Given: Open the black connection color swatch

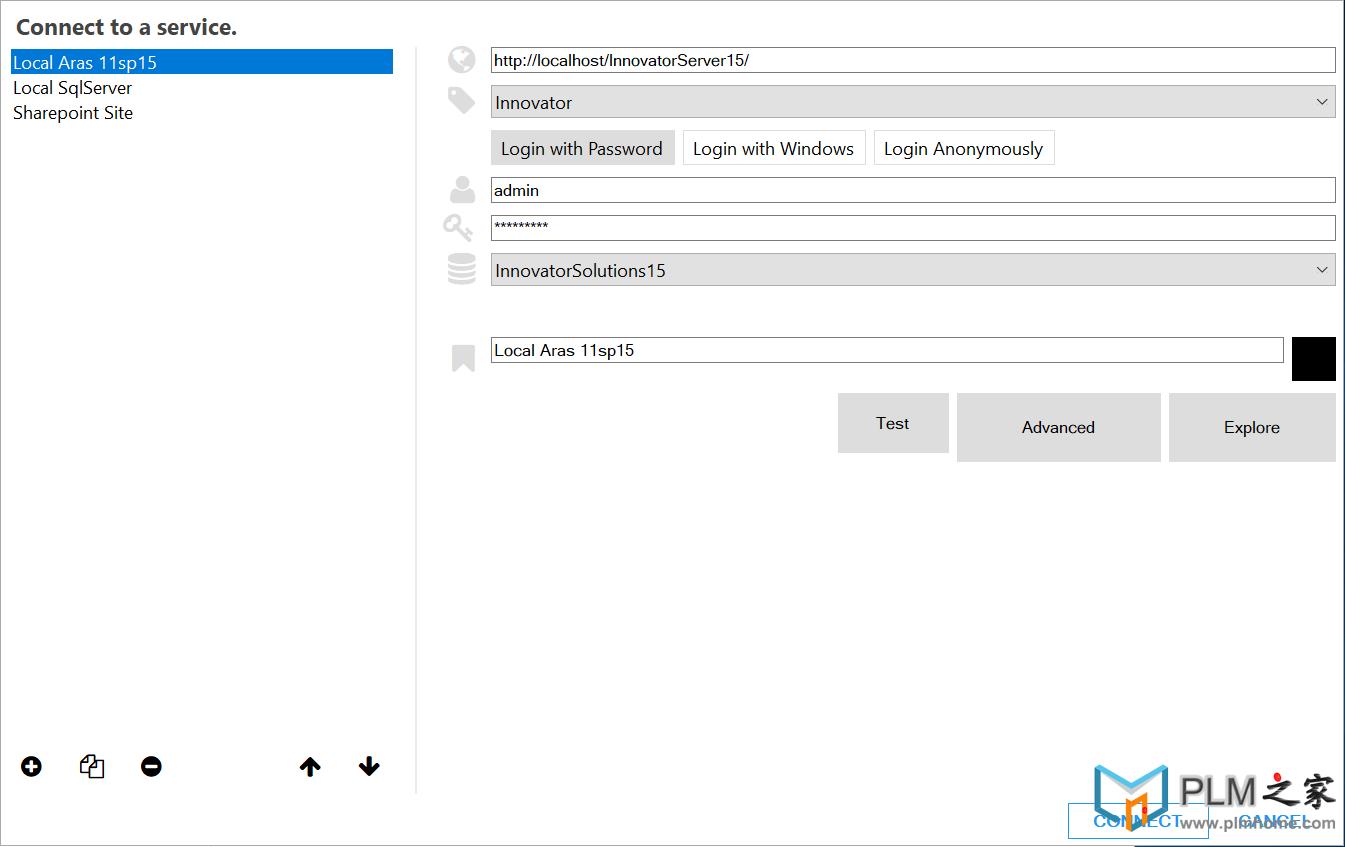Looking at the screenshot, I should pos(1314,359).
